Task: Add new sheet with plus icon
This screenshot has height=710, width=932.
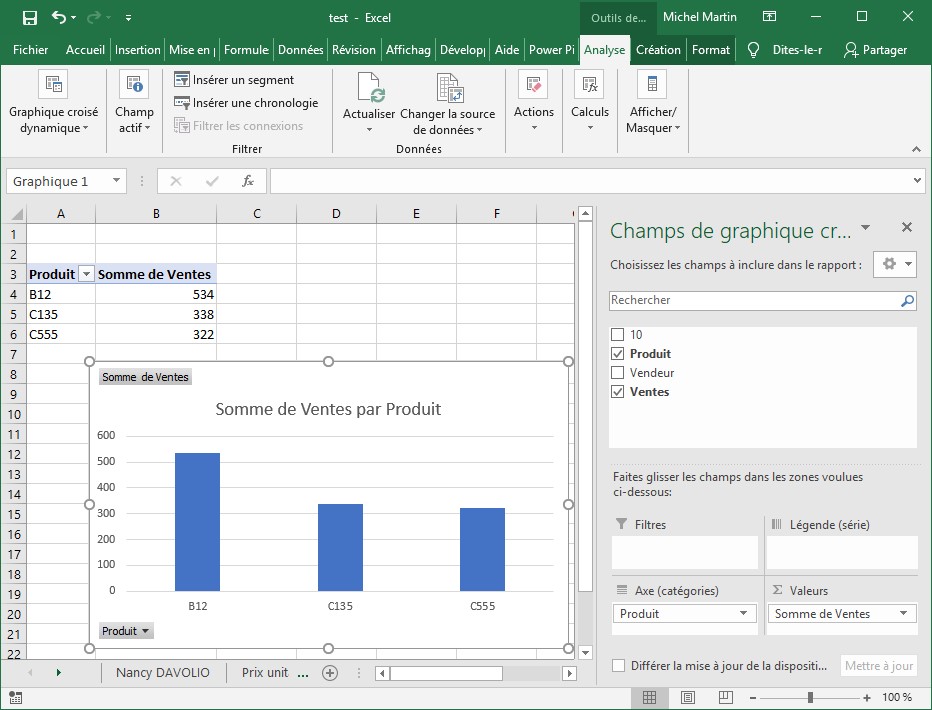Action: [x=329, y=673]
